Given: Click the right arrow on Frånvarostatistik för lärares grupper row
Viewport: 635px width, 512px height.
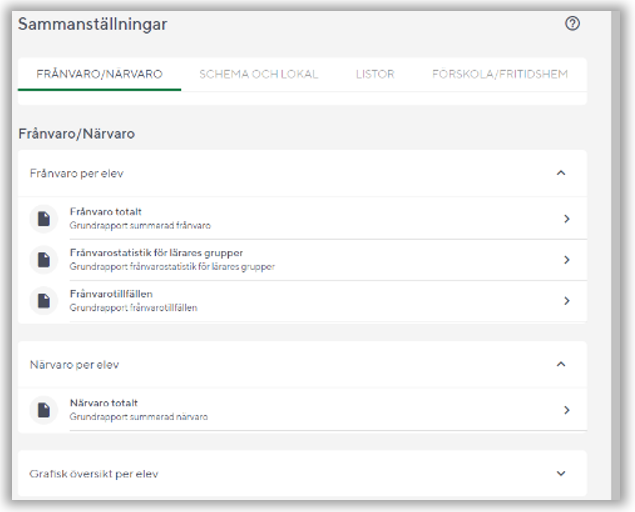Looking at the screenshot, I should click(567, 259).
